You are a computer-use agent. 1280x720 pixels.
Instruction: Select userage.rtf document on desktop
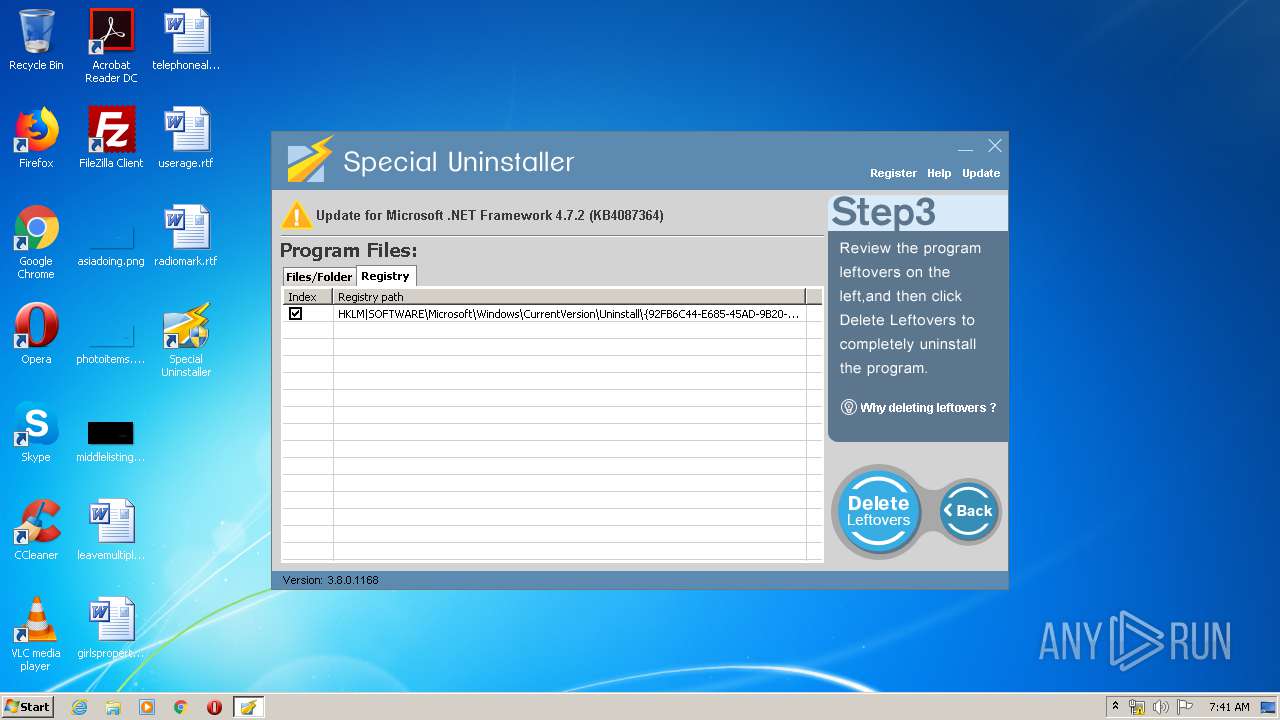[186, 138]
